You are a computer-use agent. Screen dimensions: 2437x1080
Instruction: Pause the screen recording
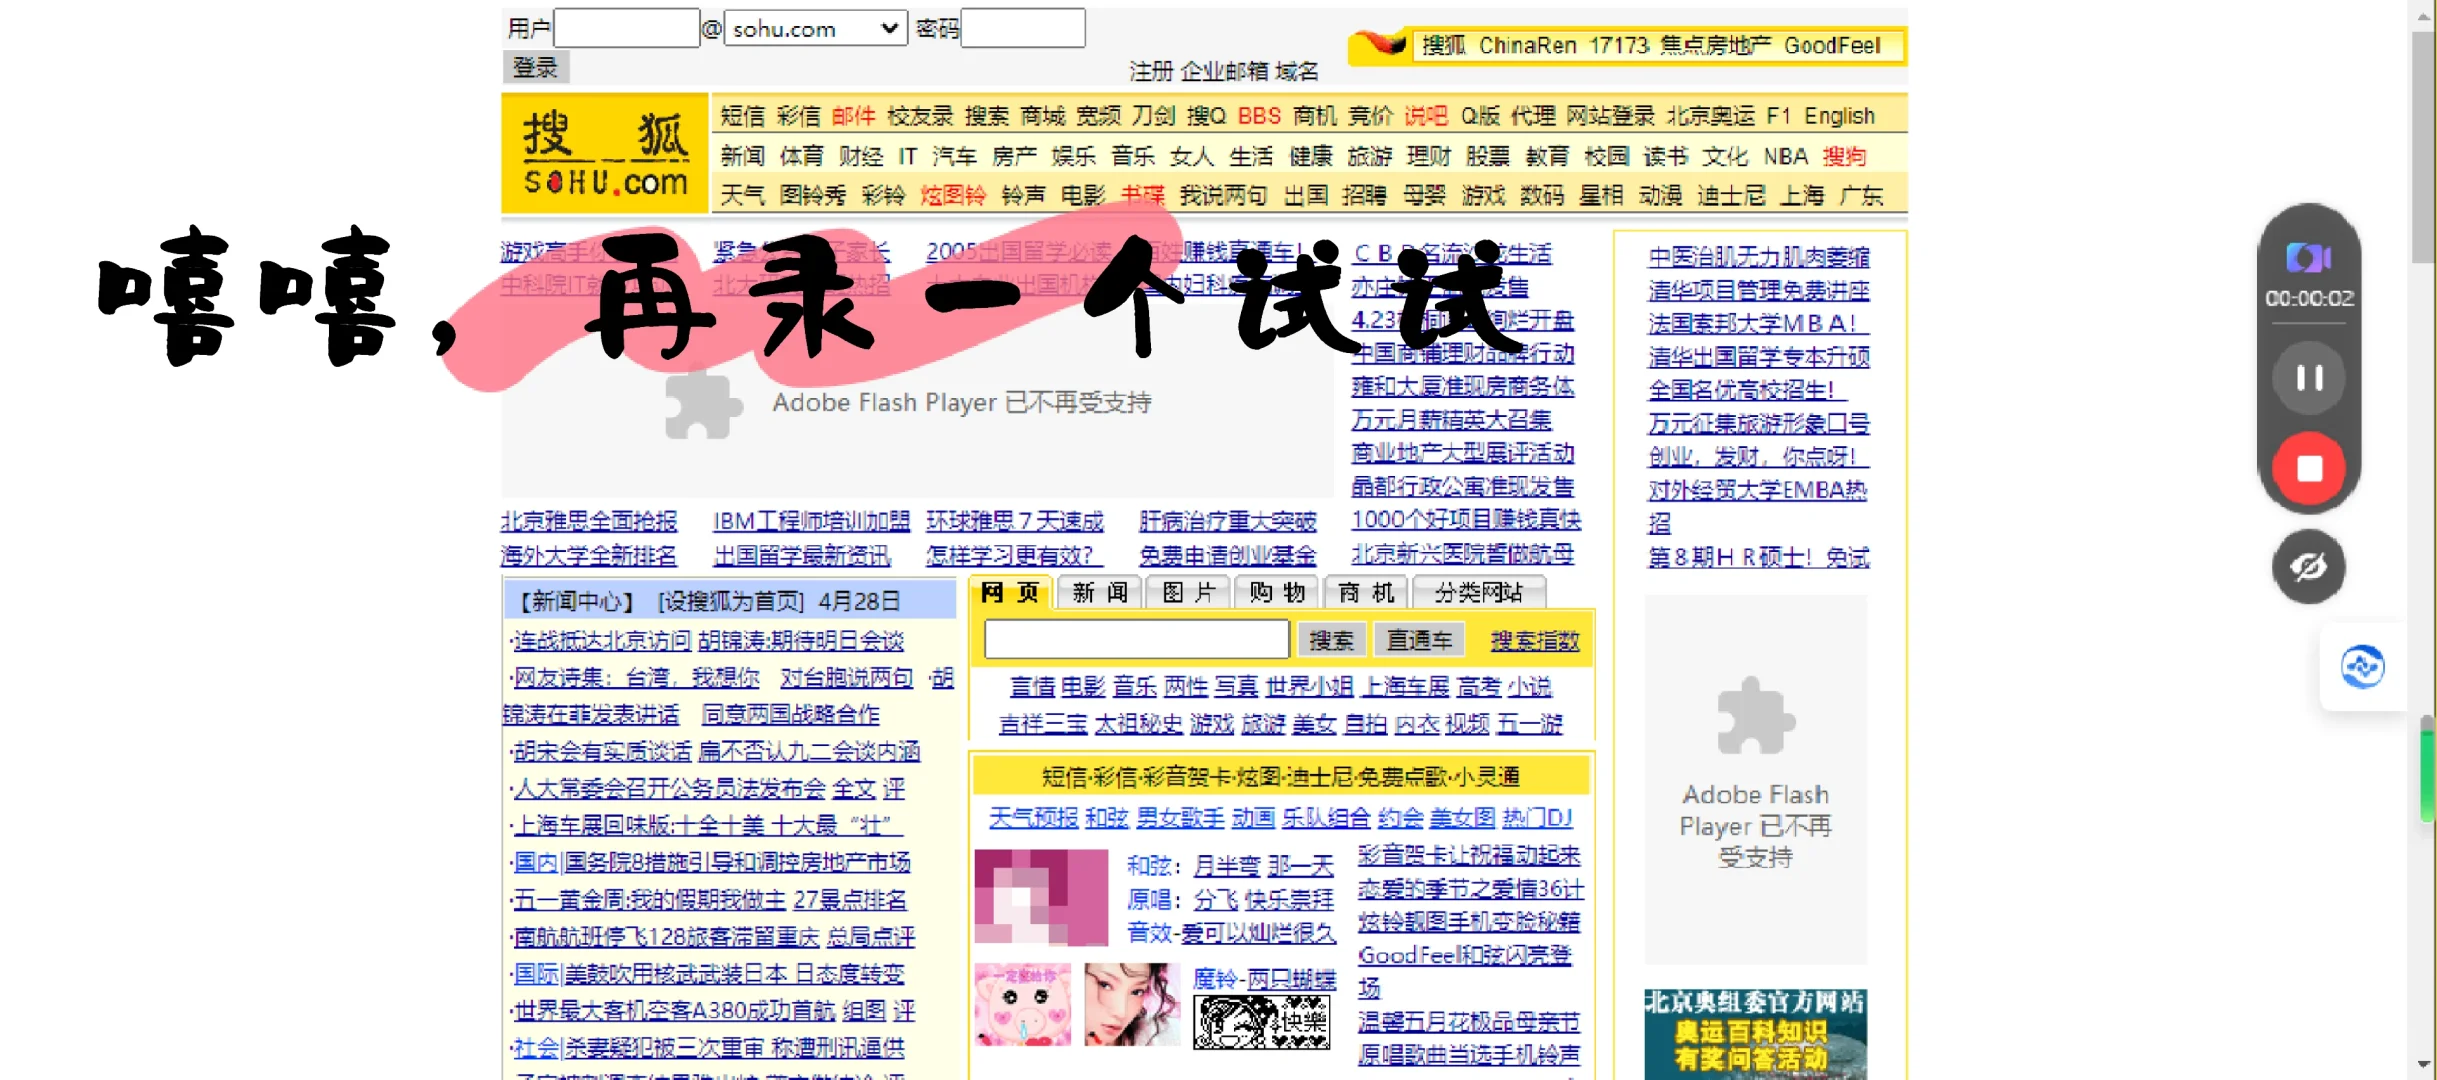click(2308, 376)
